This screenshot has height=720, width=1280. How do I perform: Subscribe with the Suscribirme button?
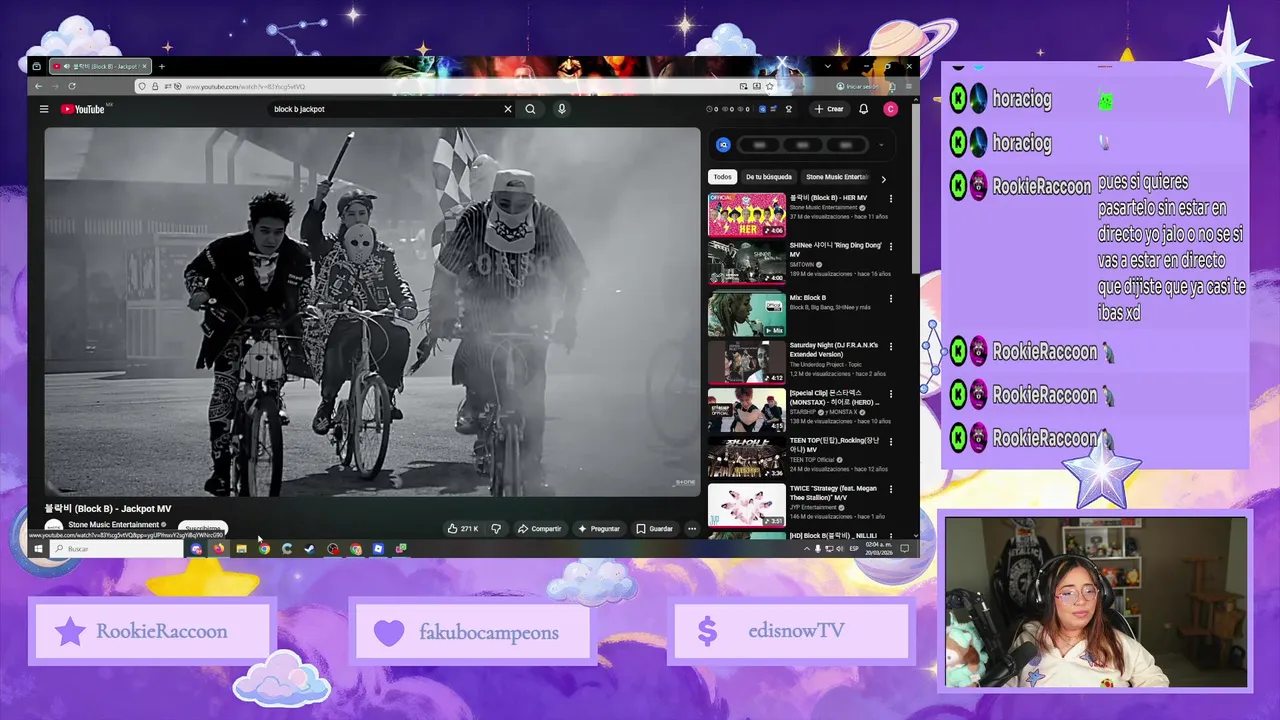click(203, 528)
